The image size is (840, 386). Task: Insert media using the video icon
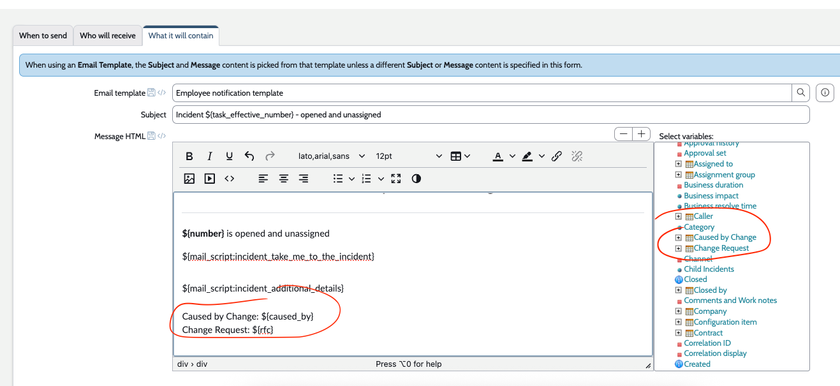tap(209, 178)
